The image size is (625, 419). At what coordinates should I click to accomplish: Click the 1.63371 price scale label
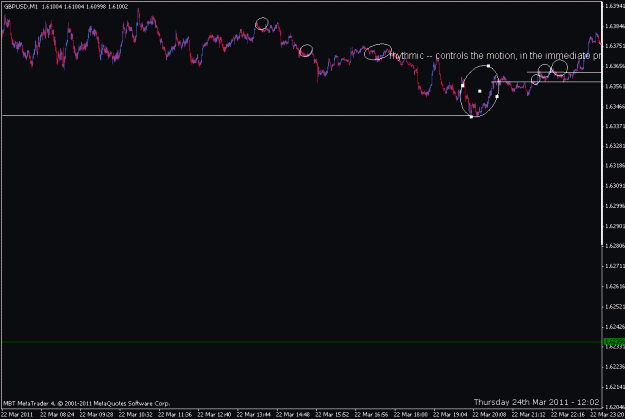[615, 126]
